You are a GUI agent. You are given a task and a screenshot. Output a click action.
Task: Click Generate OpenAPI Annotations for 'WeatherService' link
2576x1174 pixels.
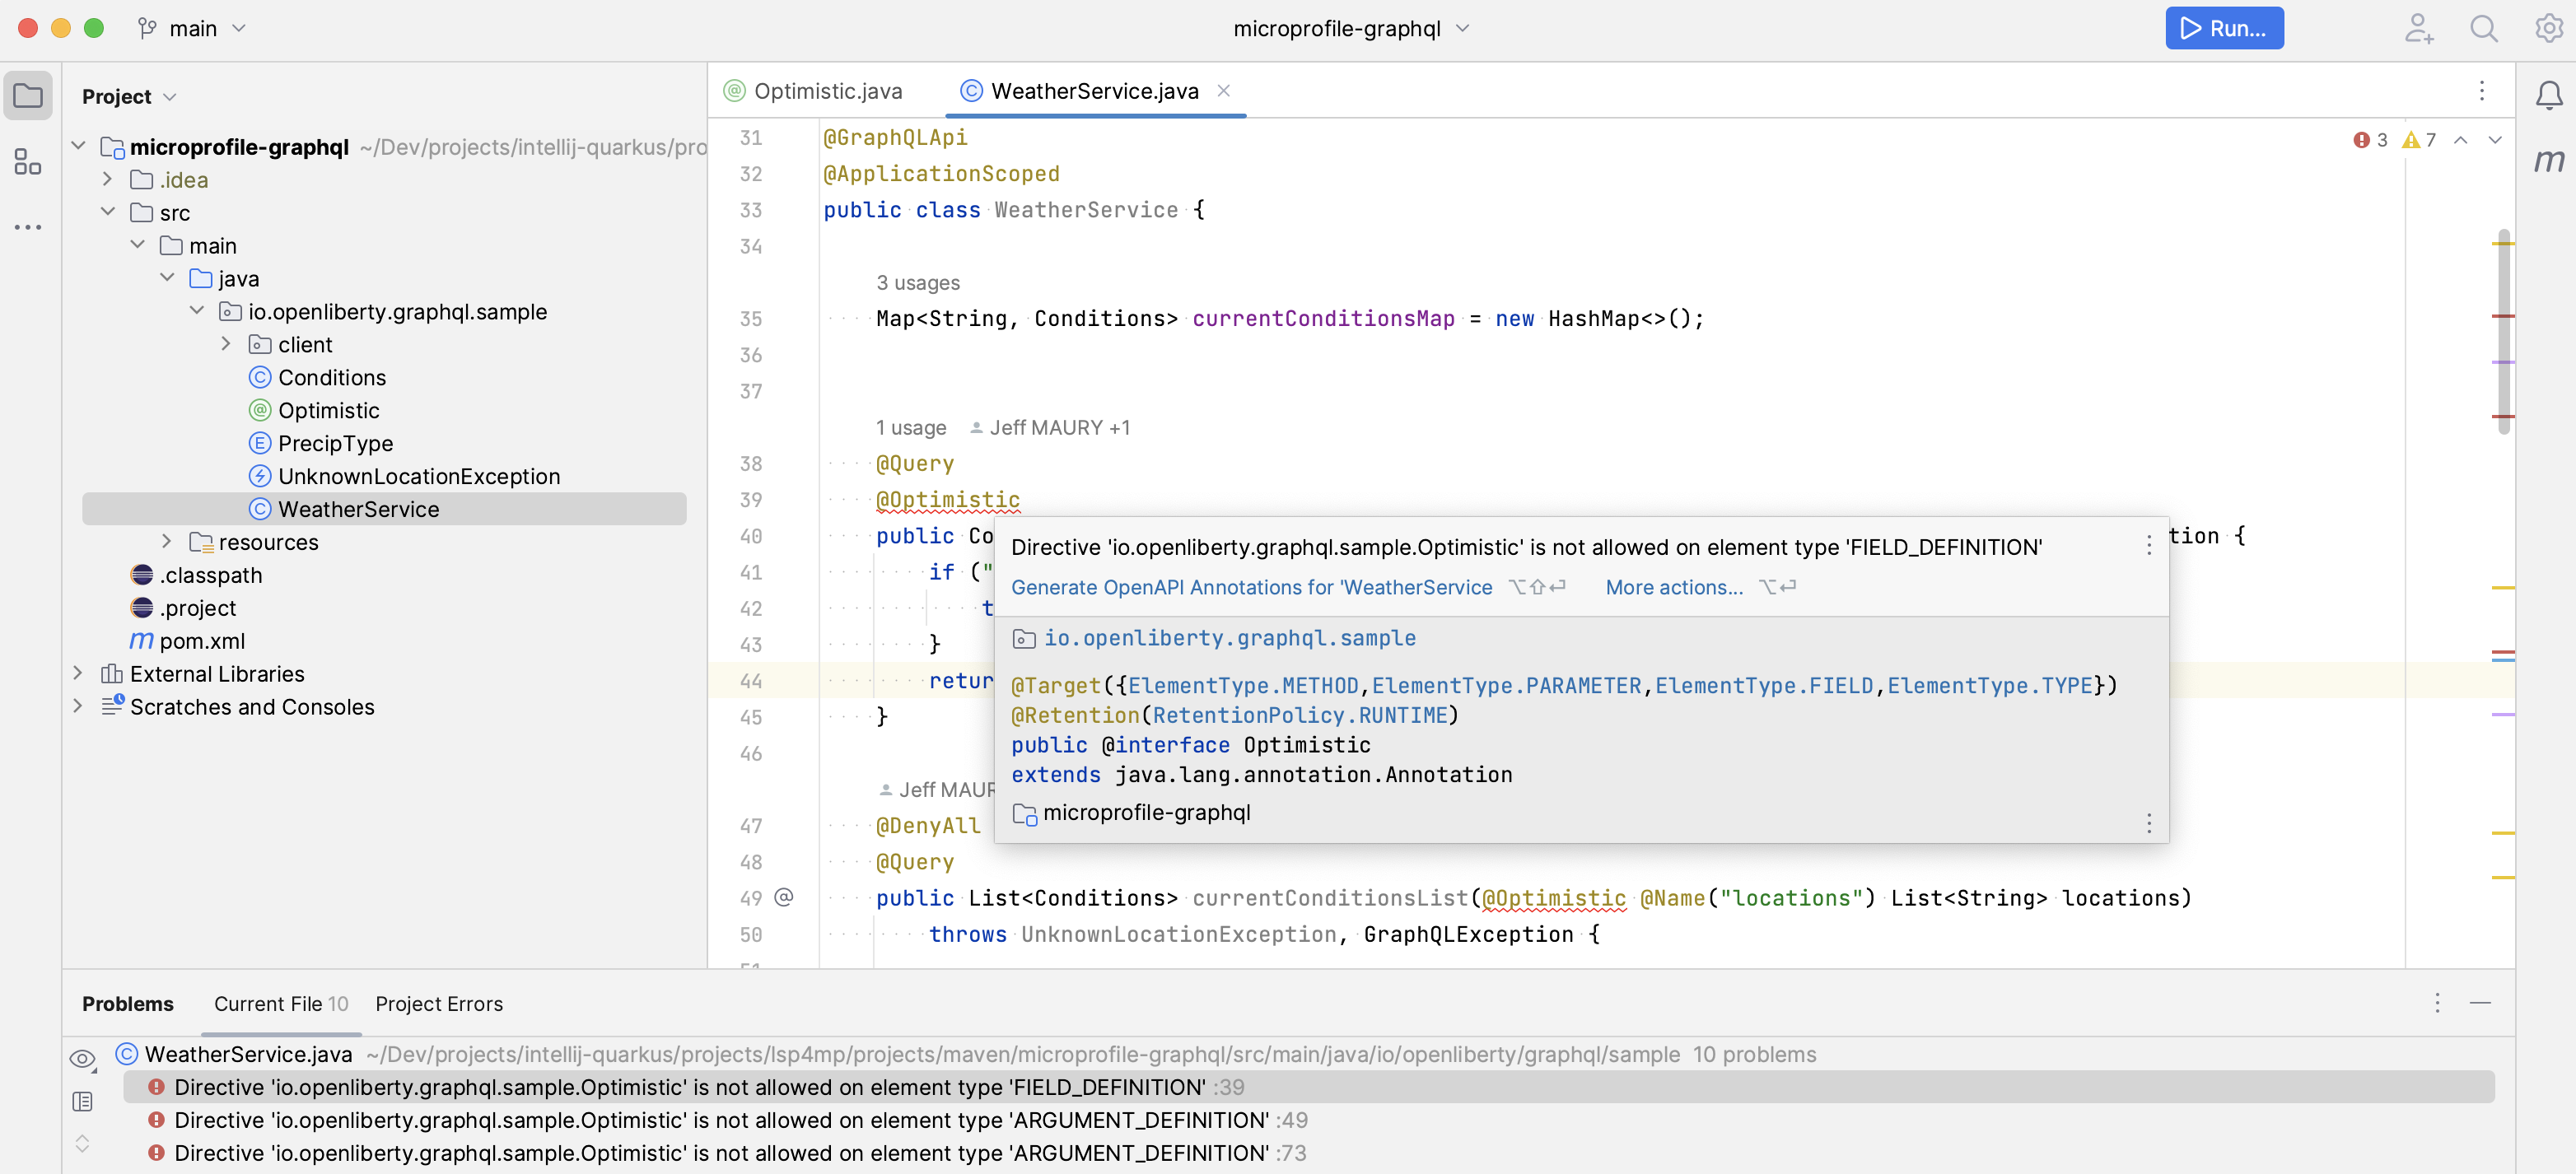click(1251, 587)
